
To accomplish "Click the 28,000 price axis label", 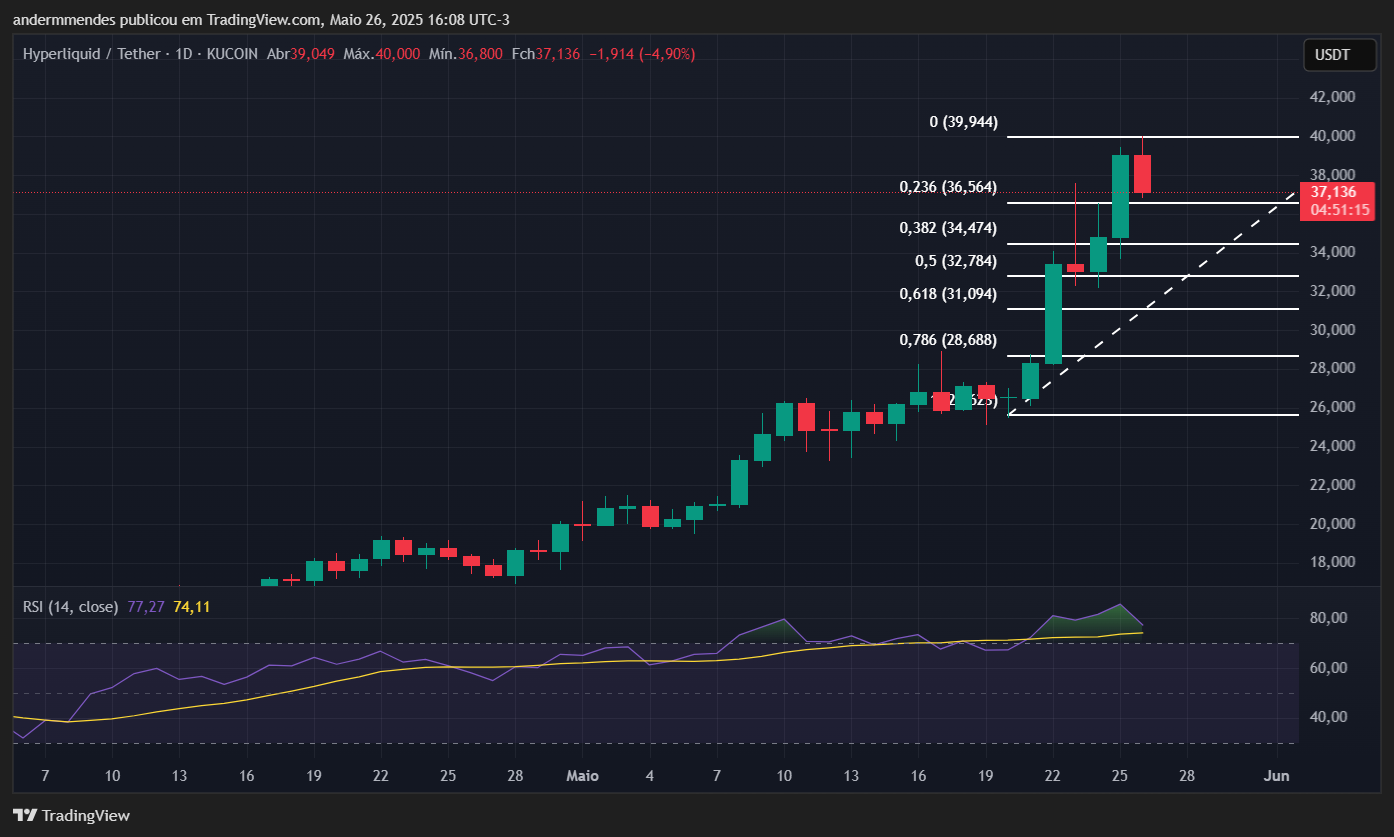I will point(1332,368).
